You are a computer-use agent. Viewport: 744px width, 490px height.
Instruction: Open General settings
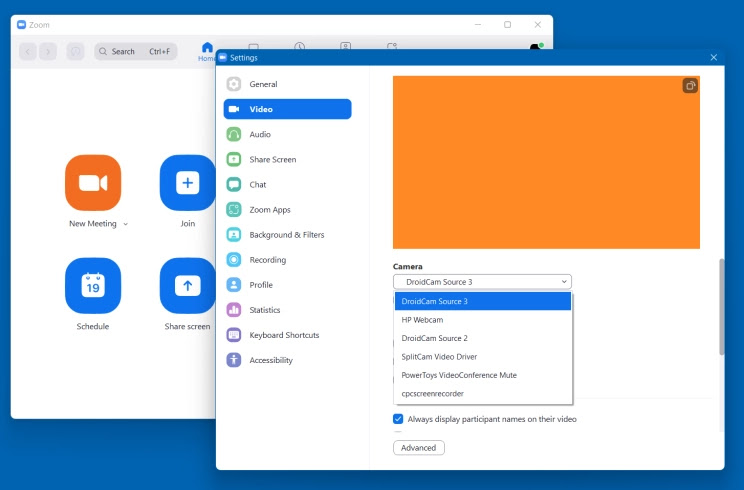tap(288, 84)
